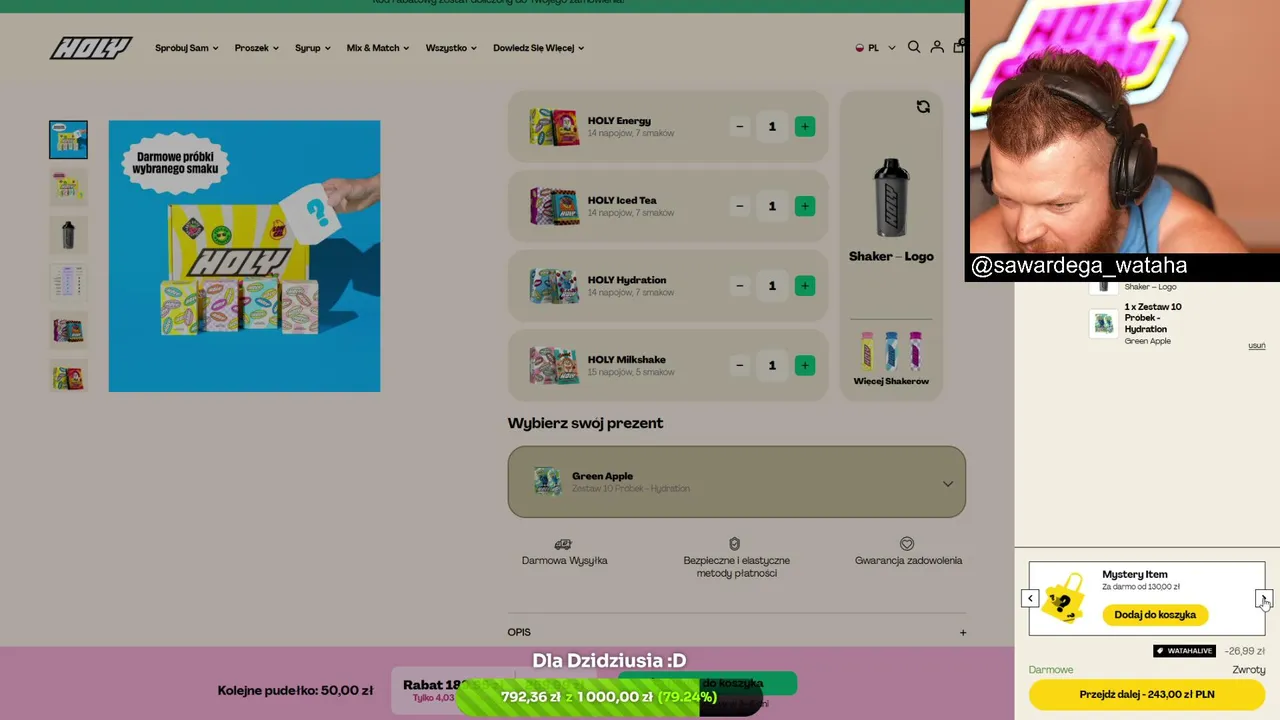Open the Spróbuj Sam menu
The height and width of the screenshot is (720, 1280).
pos(186,48)
